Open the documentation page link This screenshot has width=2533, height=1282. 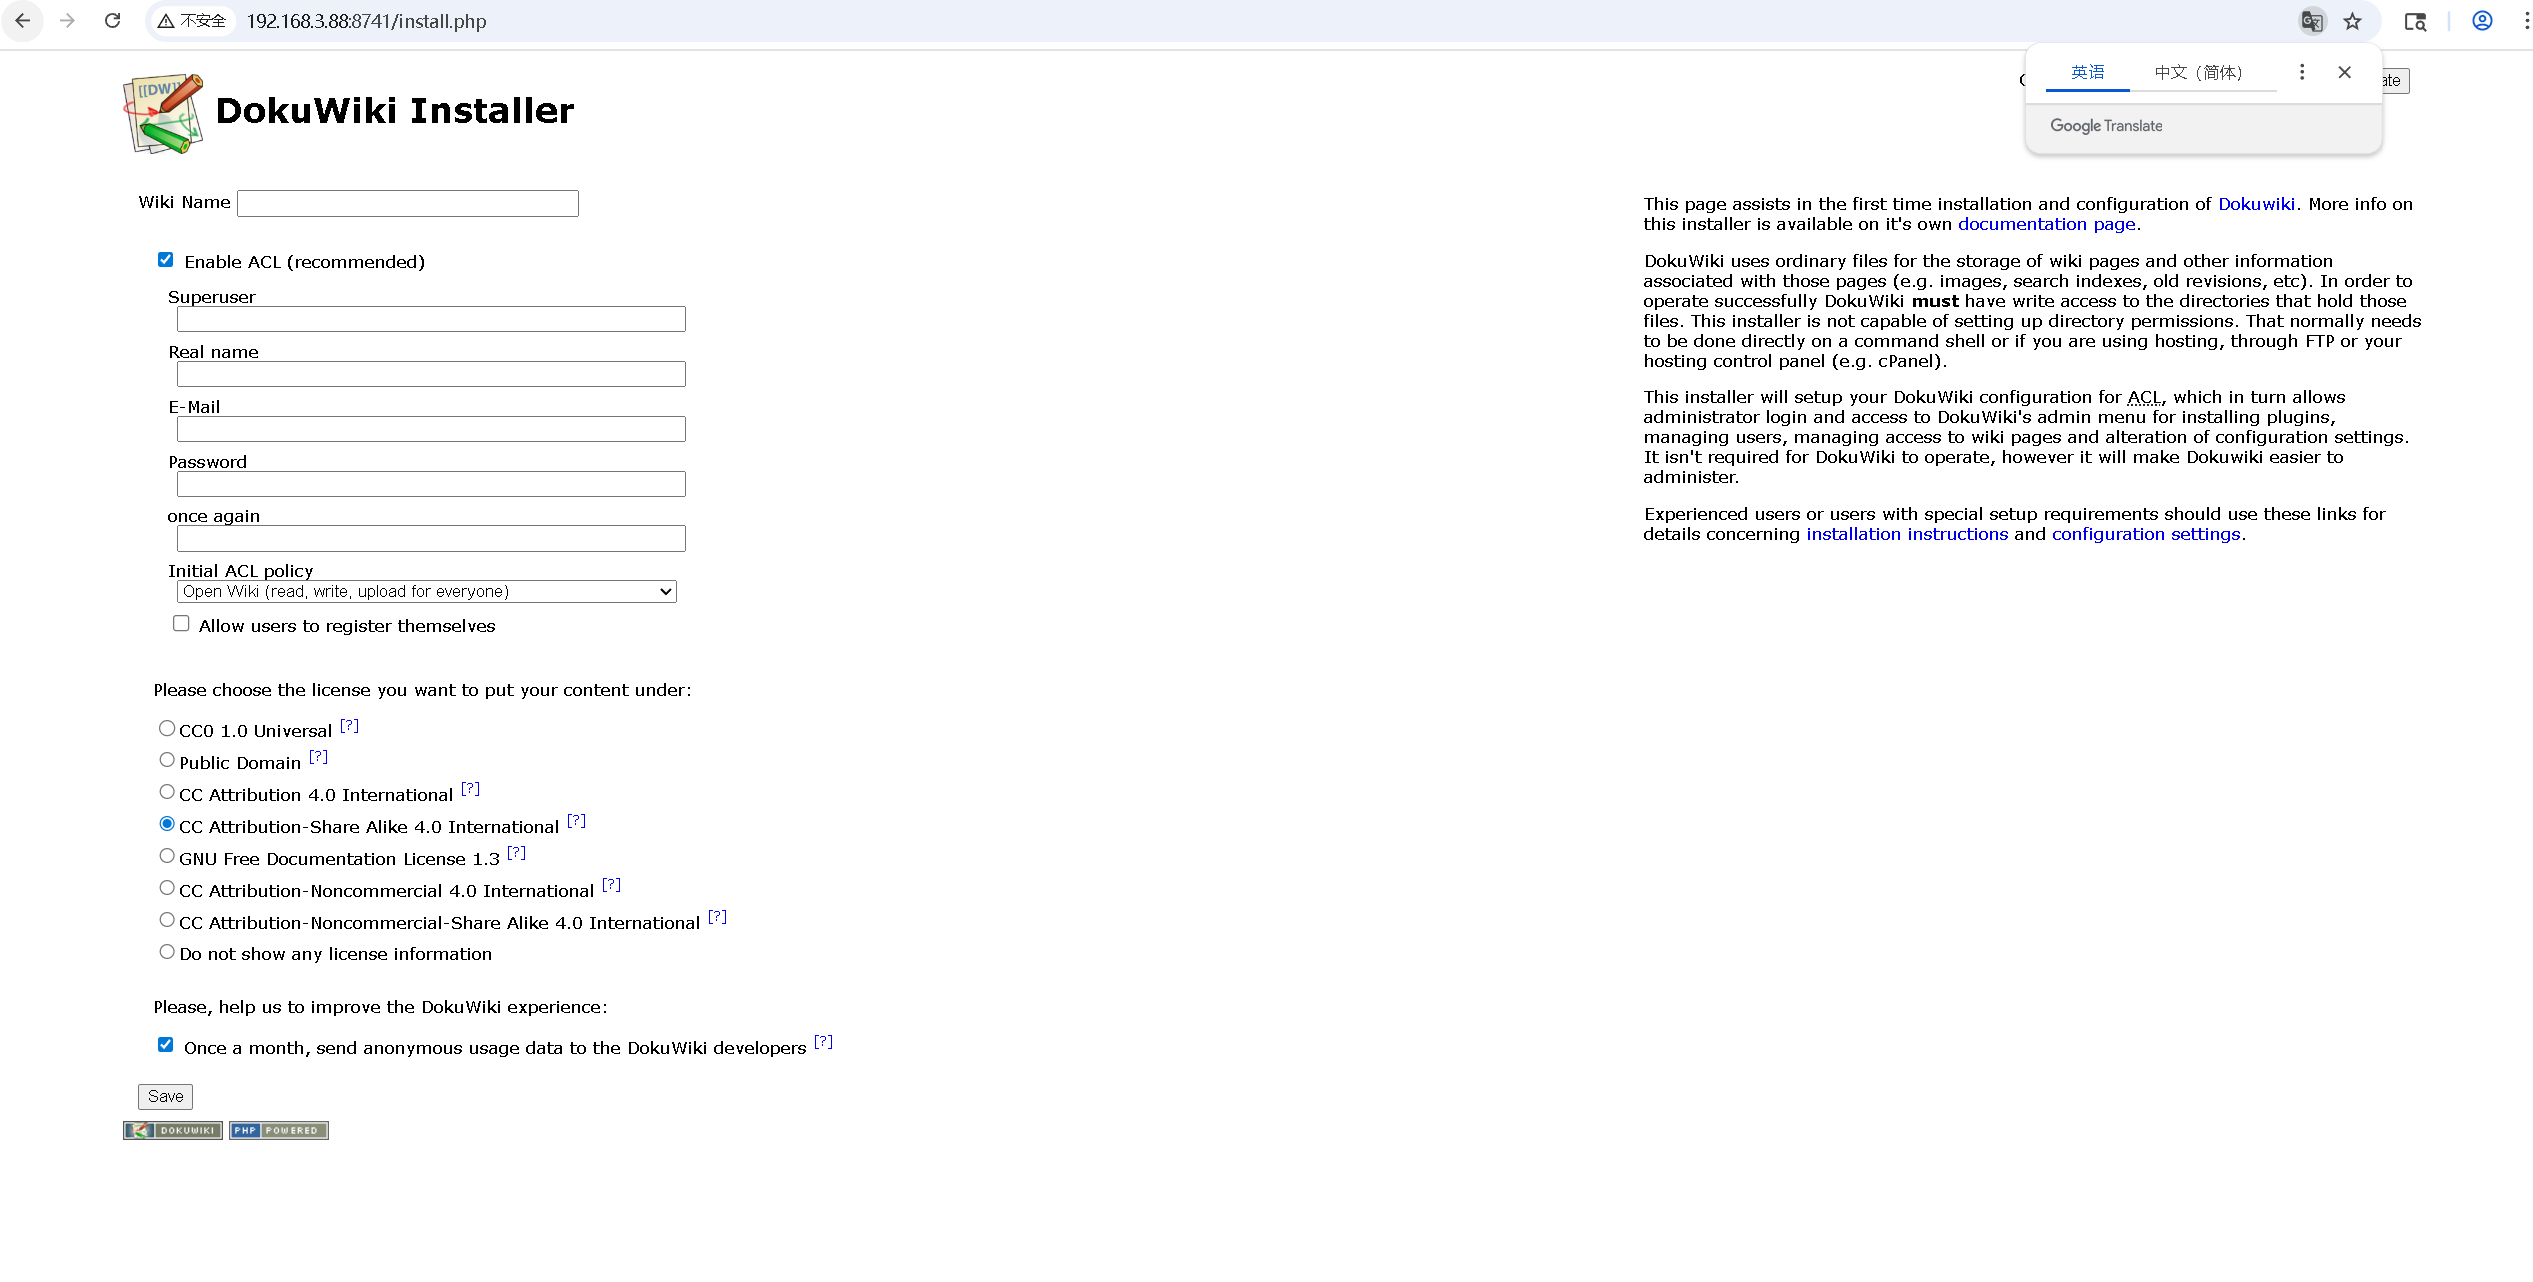click(x=2046, y=224)
